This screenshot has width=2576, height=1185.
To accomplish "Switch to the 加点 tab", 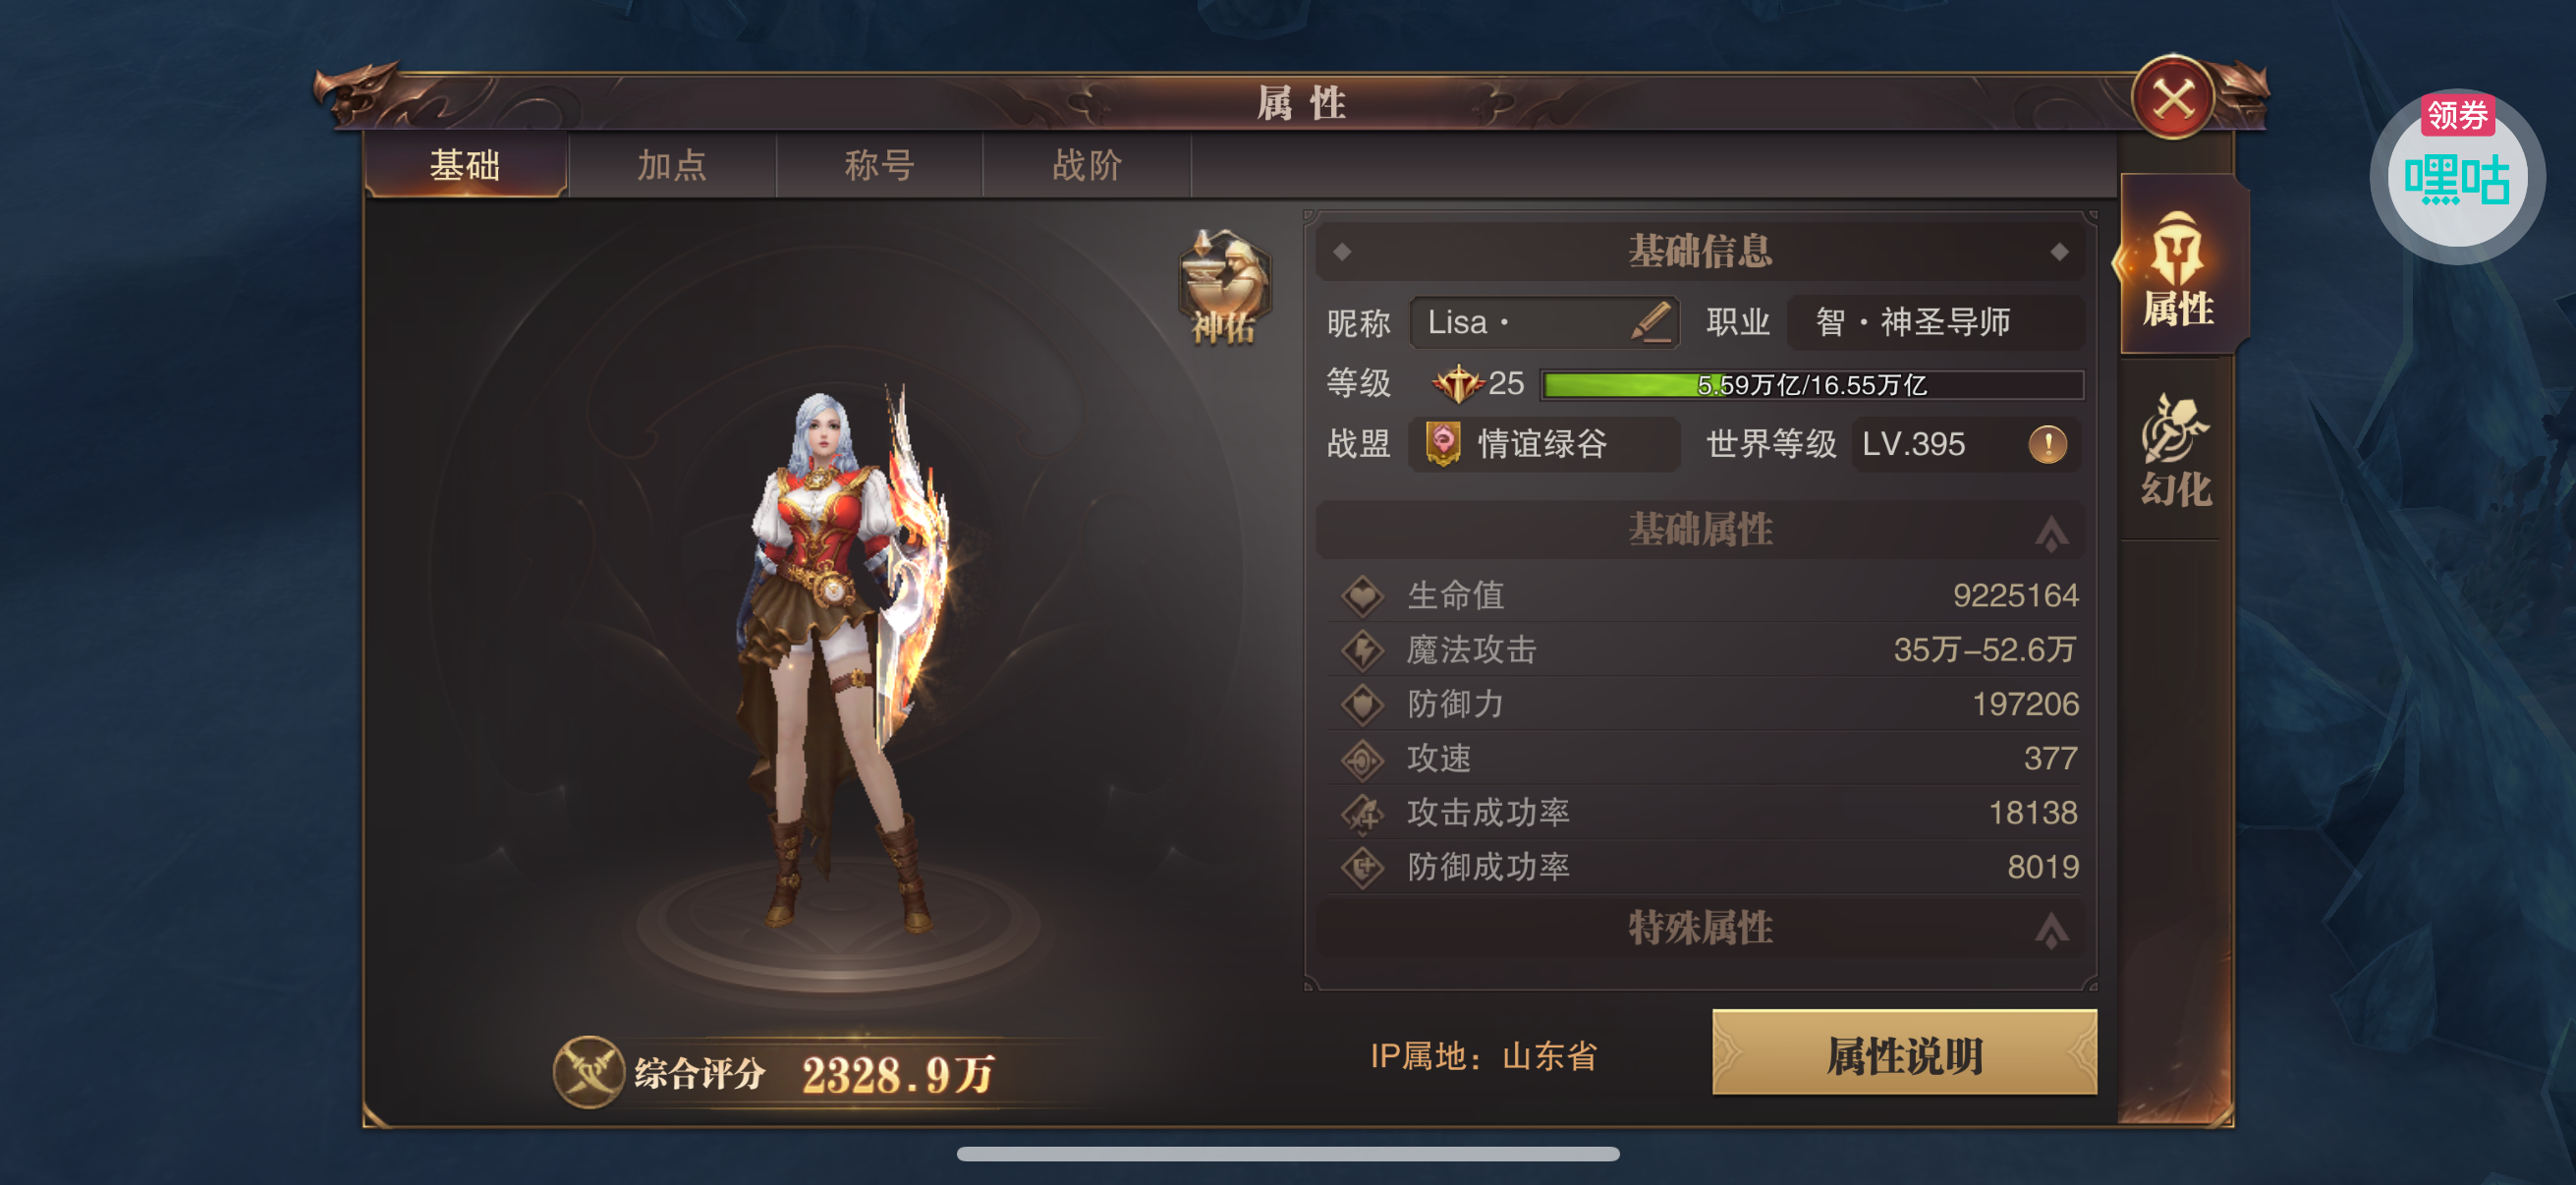I will [x=671, y=165].
